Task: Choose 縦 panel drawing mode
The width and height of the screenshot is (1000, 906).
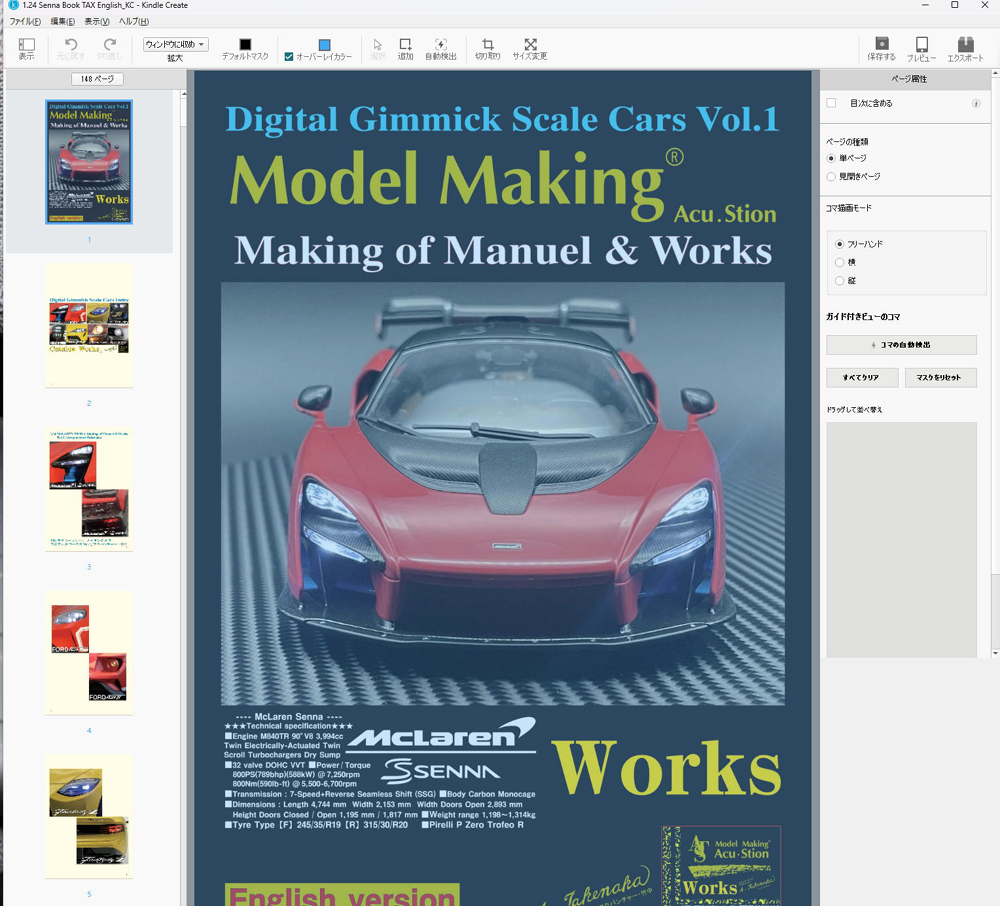Action: 839,281
